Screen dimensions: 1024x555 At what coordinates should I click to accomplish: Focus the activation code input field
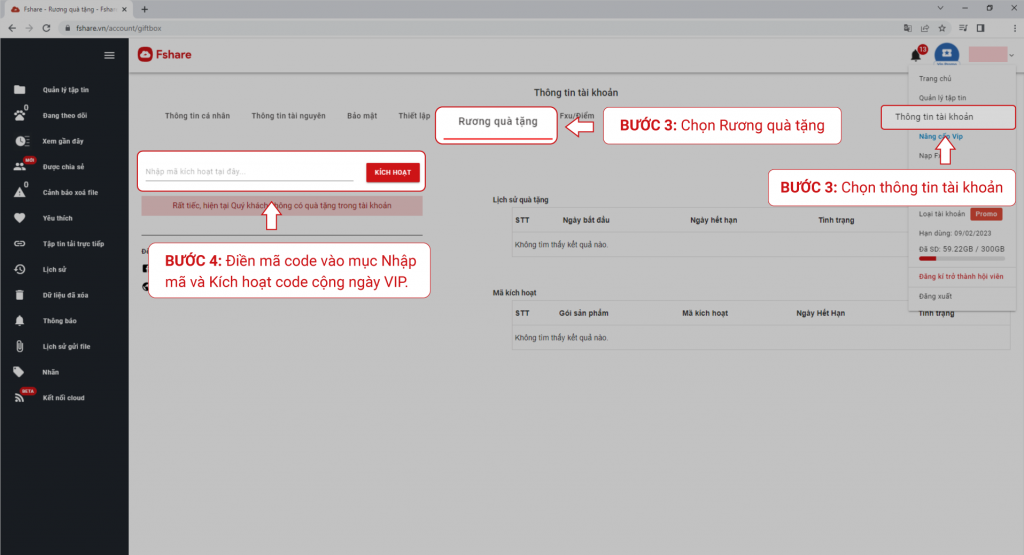(249, 172)
